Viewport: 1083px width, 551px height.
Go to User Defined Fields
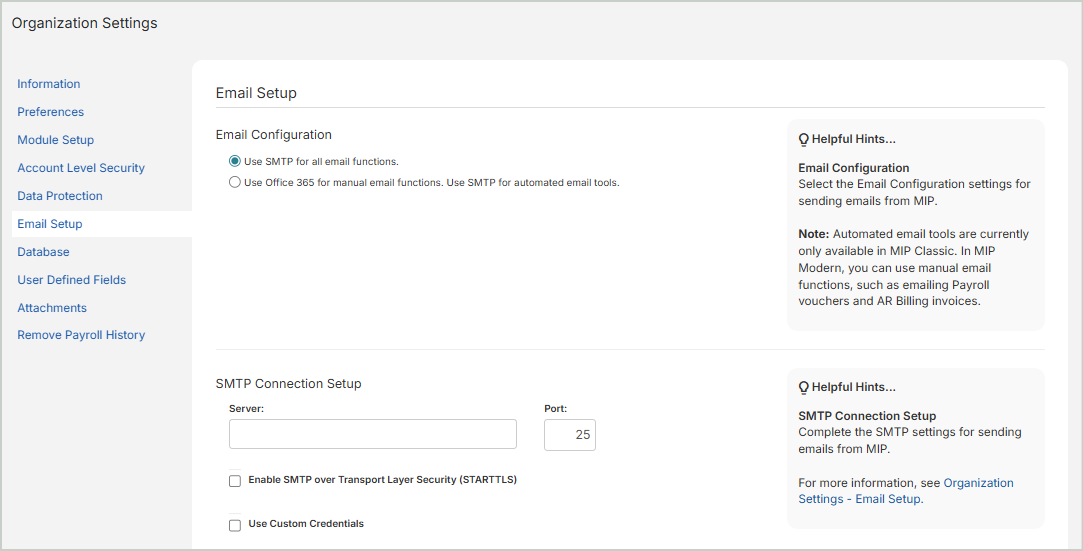click(x=72, y=280)
